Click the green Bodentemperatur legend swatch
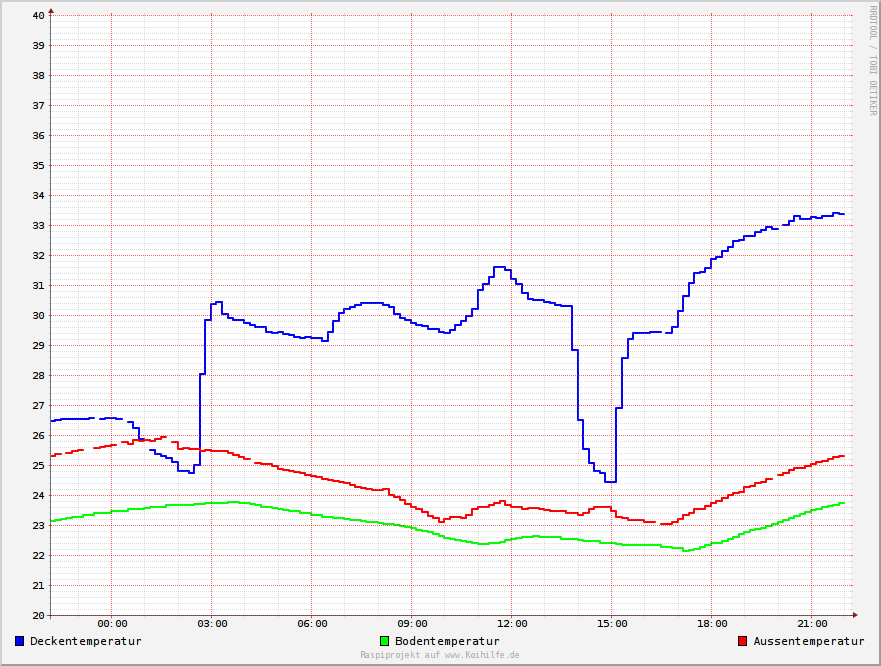Image resolution: width=881 pixels, height=666 pixels. coord(384,641)
